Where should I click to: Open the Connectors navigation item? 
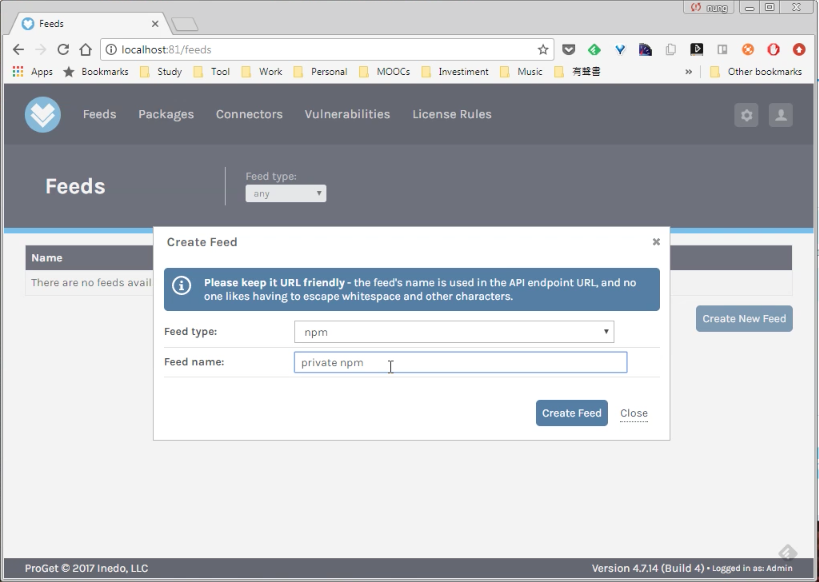(x=249, y=114)
